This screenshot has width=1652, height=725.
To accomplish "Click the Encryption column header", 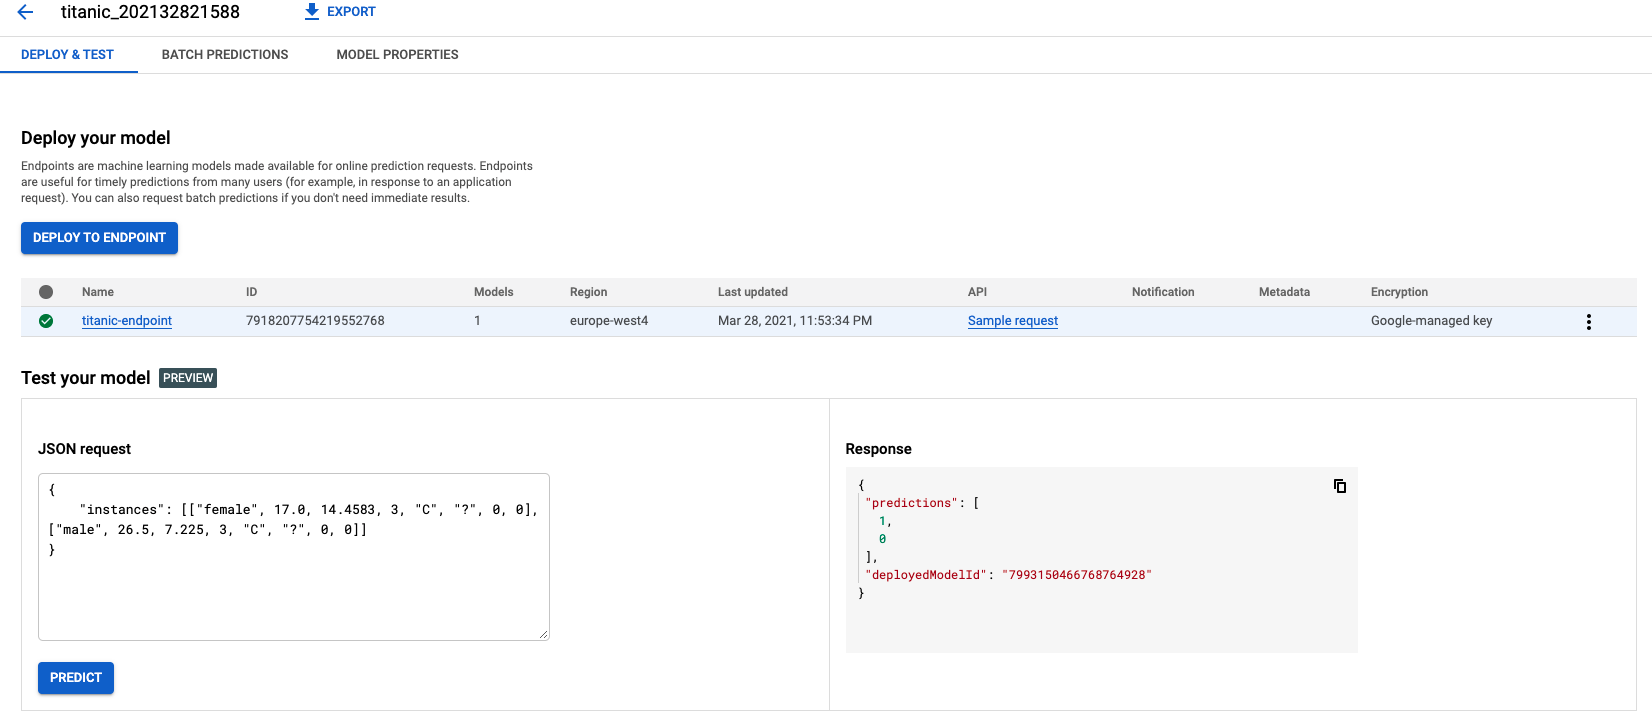I will coord(1399,292).
